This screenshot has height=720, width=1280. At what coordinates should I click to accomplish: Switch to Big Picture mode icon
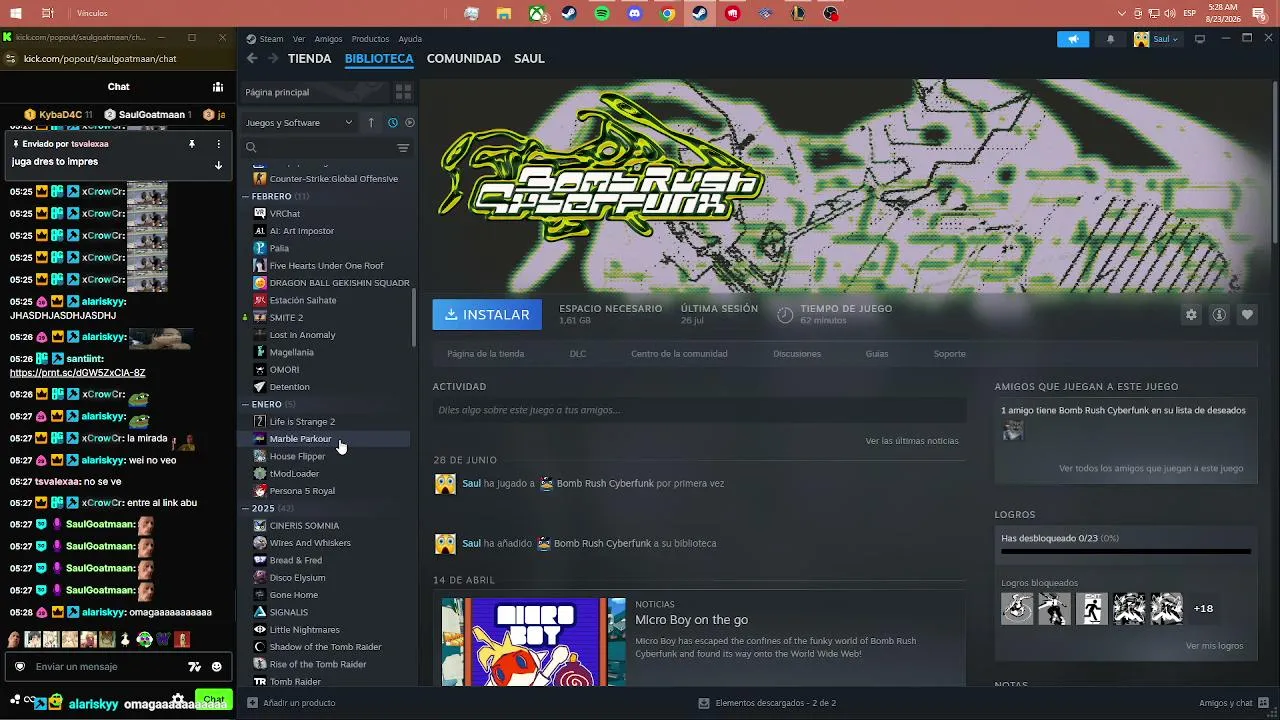tap(1200, 39)
